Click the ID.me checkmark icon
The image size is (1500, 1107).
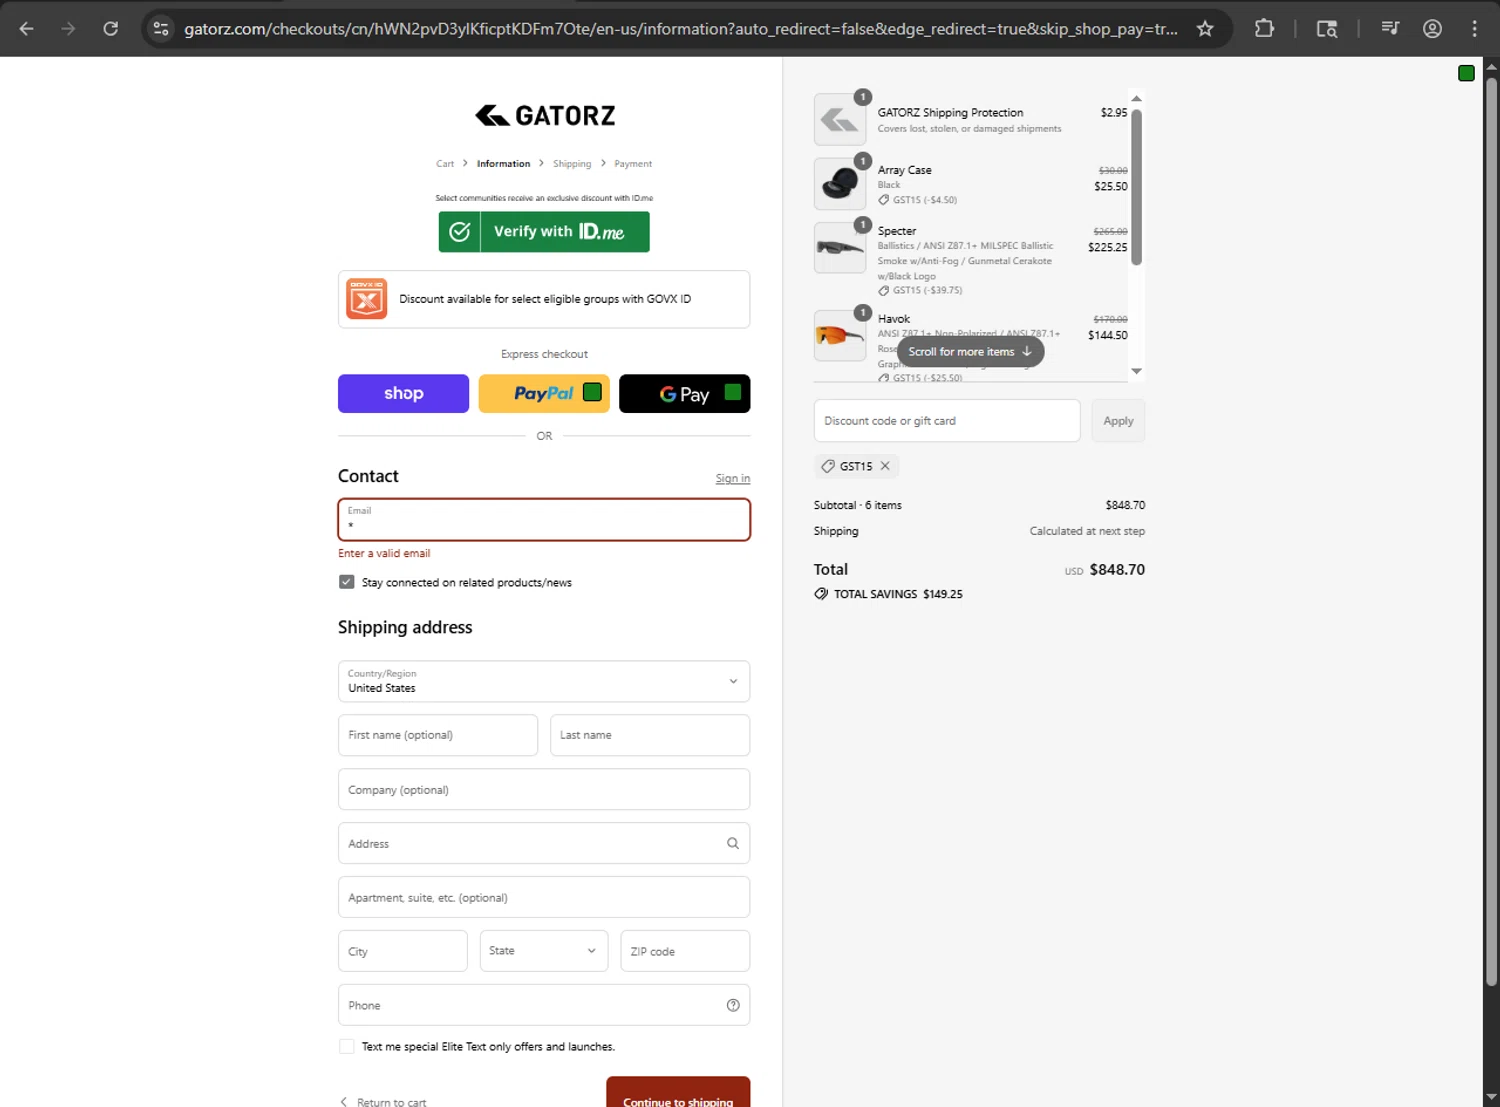point(460,232)
